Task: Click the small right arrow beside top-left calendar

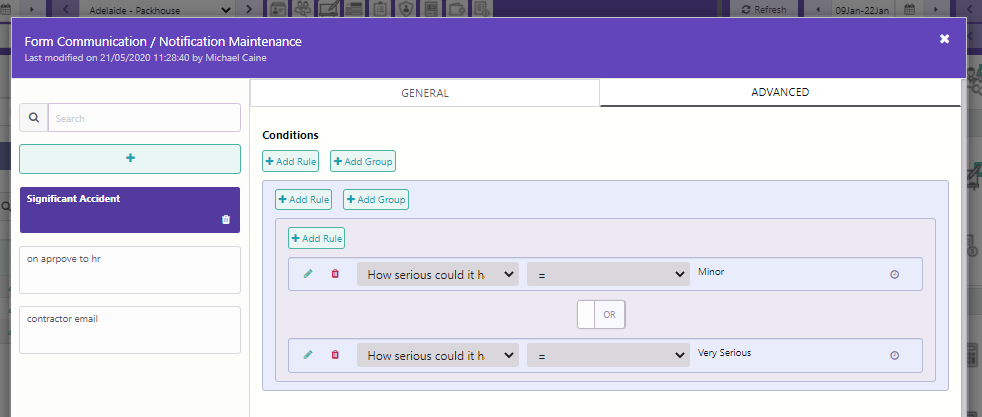Action: pos(31,9)
